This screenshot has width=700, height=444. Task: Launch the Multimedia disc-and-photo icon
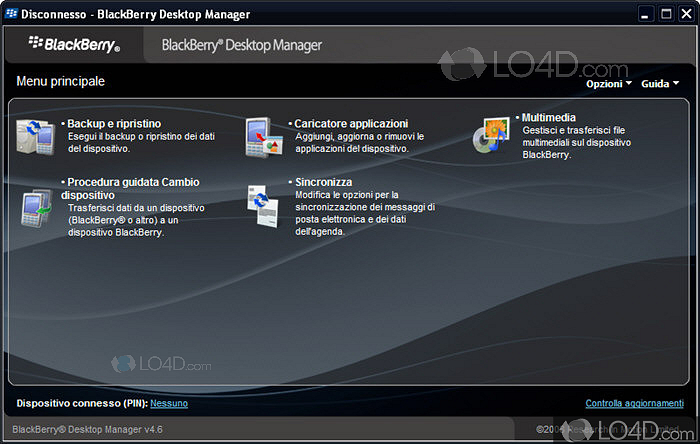click(x=491, y=135)
